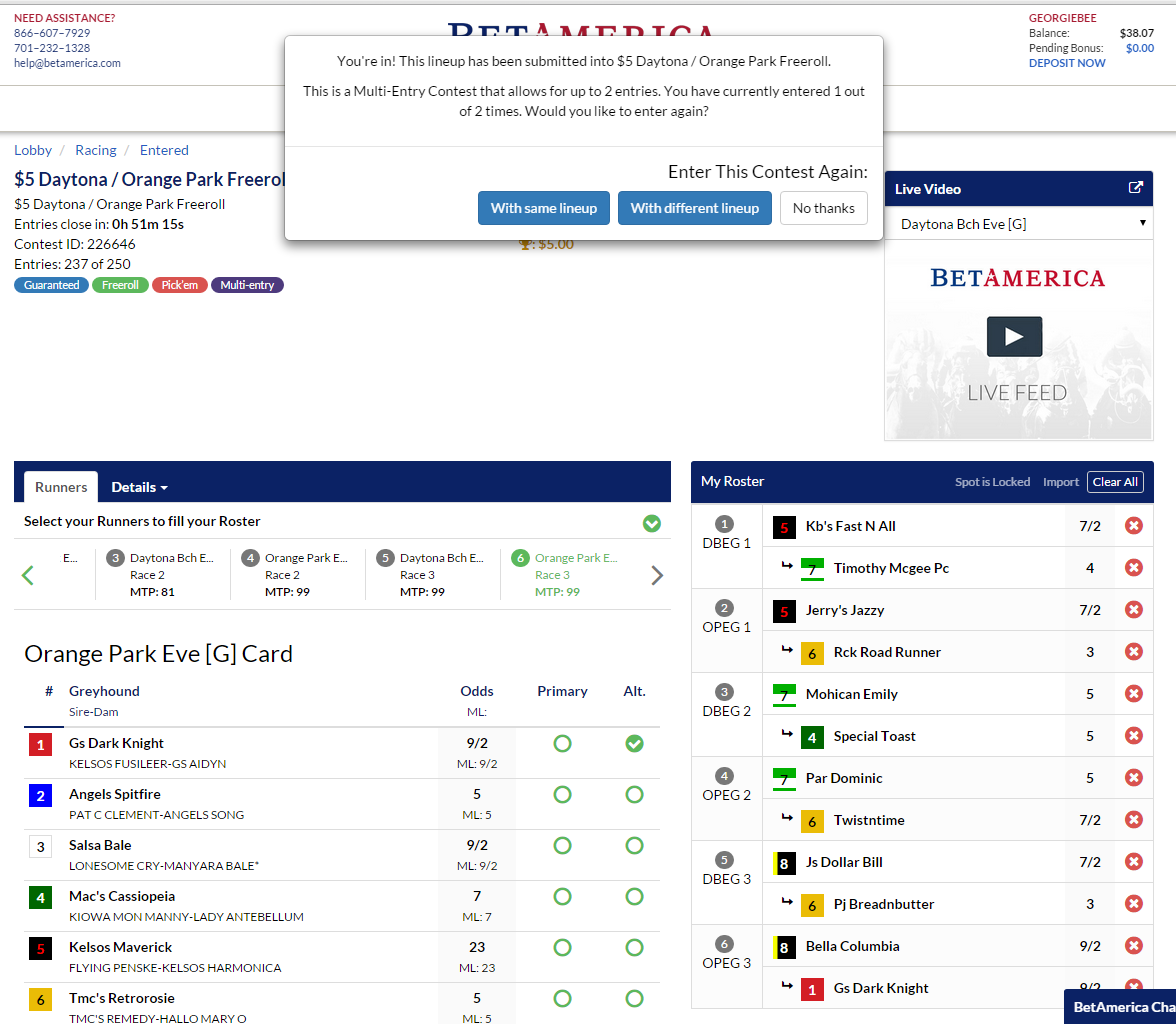Remove Jerry's Jazzy using red X icon
1176x1024 pixels.
tap(1133, 610)
